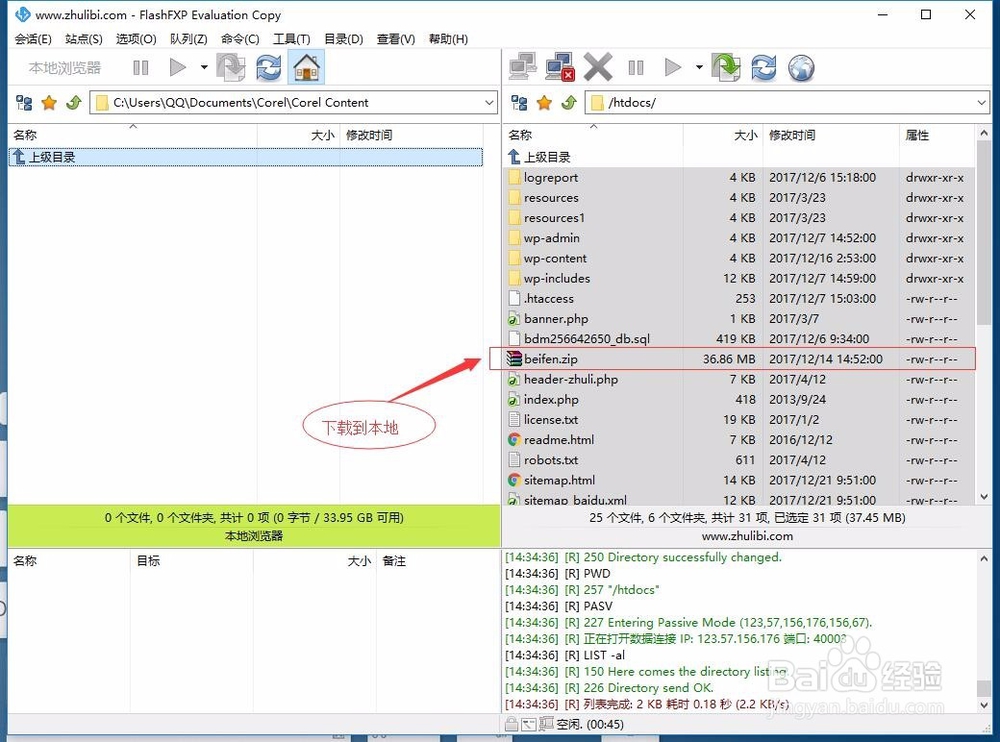
Task: Switch to local browser house icon
Action: click(307, 67)
